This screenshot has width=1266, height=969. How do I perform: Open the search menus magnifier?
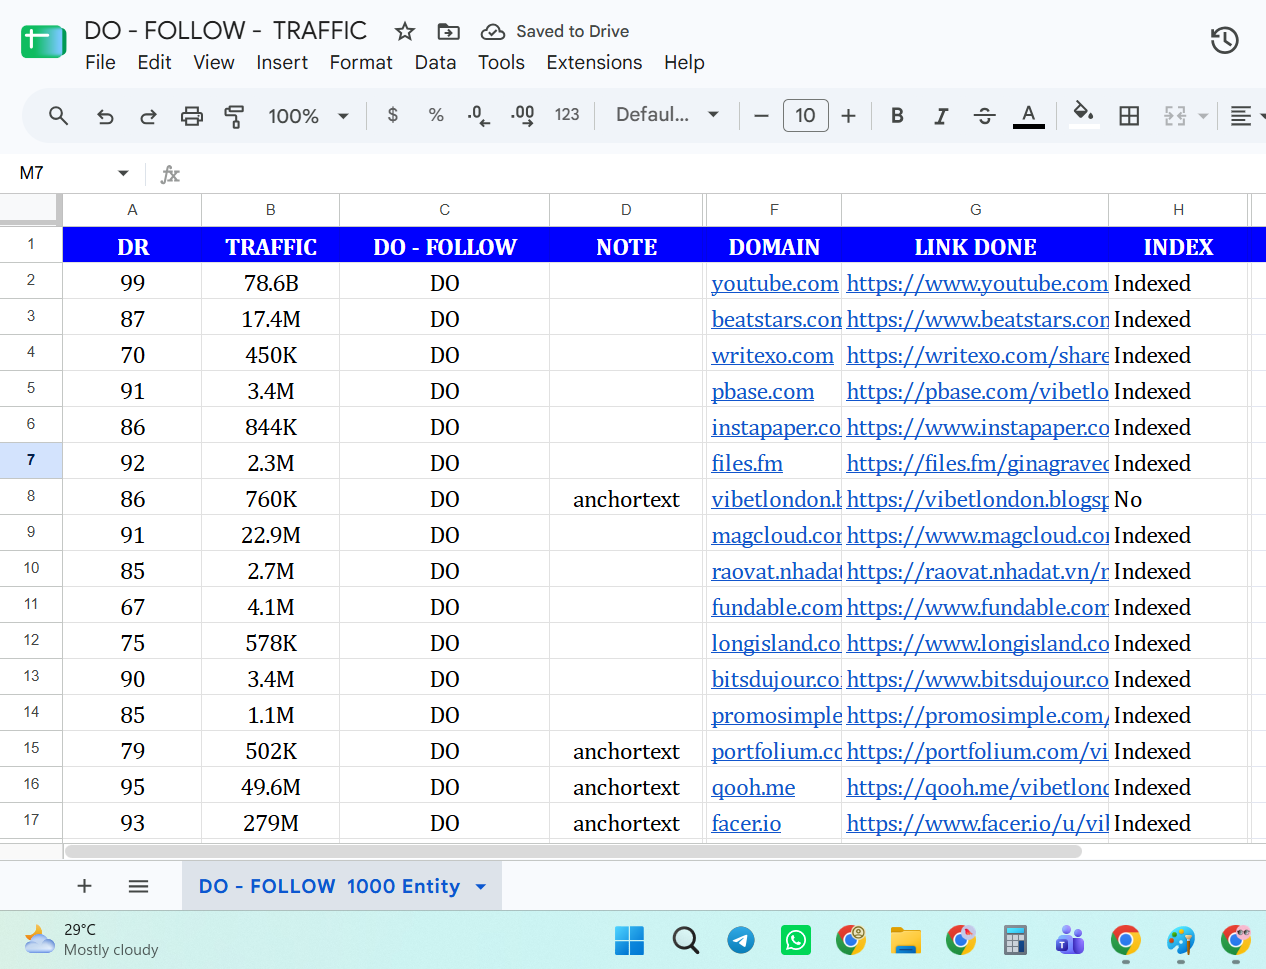pyautogui.click(x=58, y=116)
